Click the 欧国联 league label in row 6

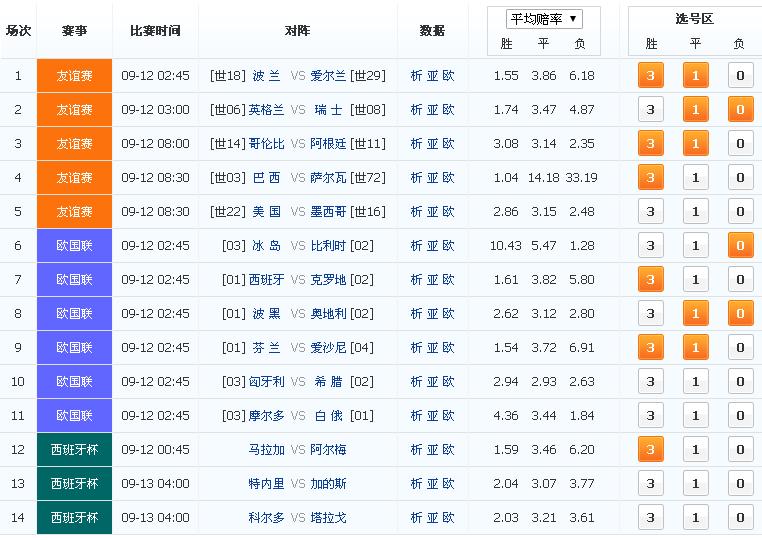[x=74, y=245]
